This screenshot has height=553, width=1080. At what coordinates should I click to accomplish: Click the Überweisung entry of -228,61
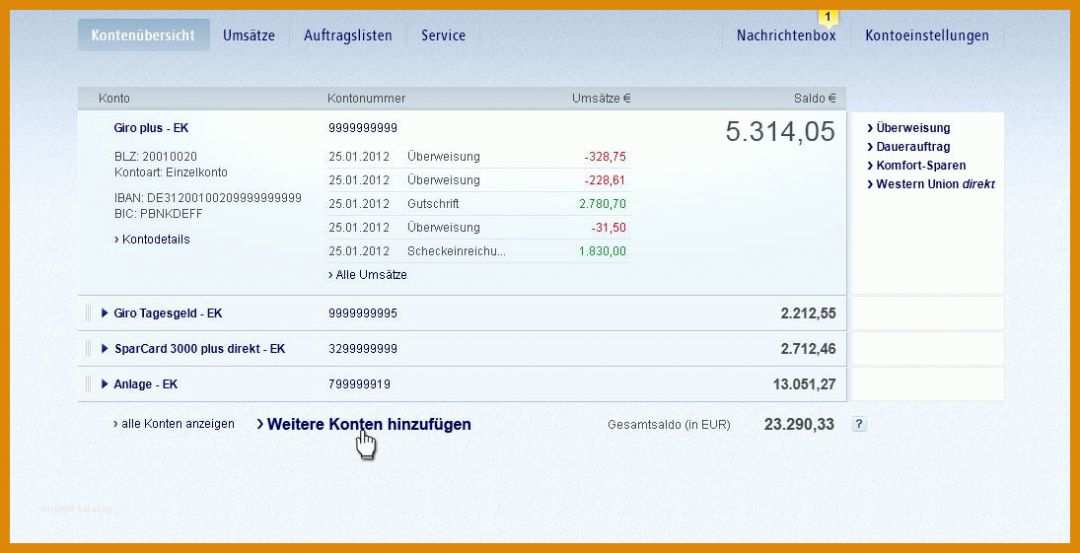coord(479,180)
